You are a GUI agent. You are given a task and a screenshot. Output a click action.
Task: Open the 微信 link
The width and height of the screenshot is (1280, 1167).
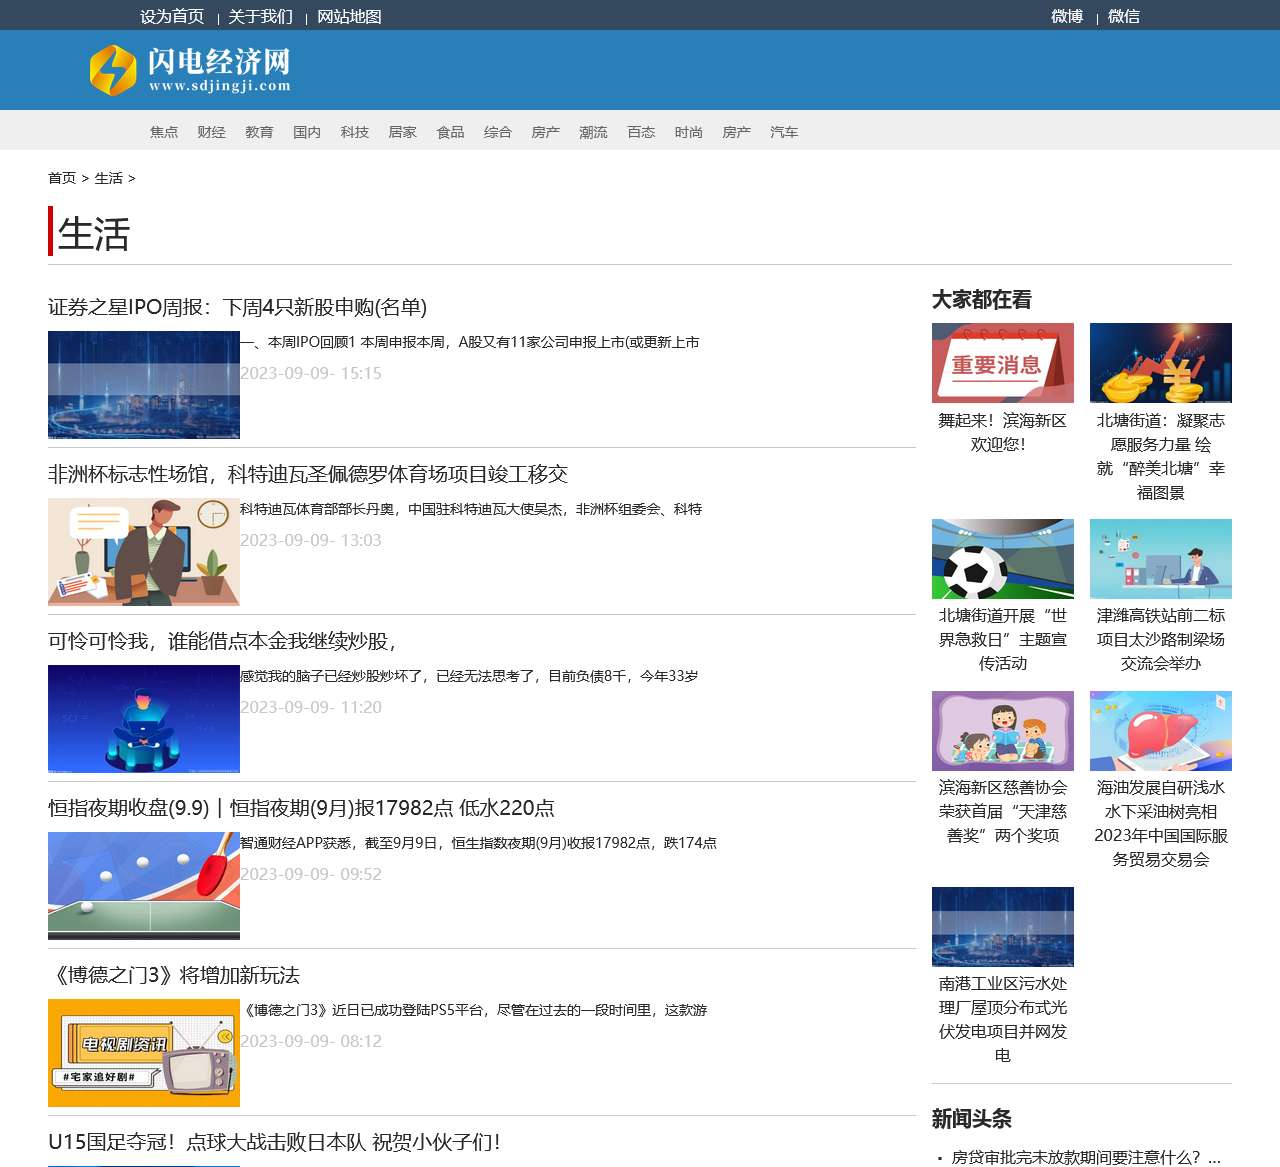(1124, 16)
